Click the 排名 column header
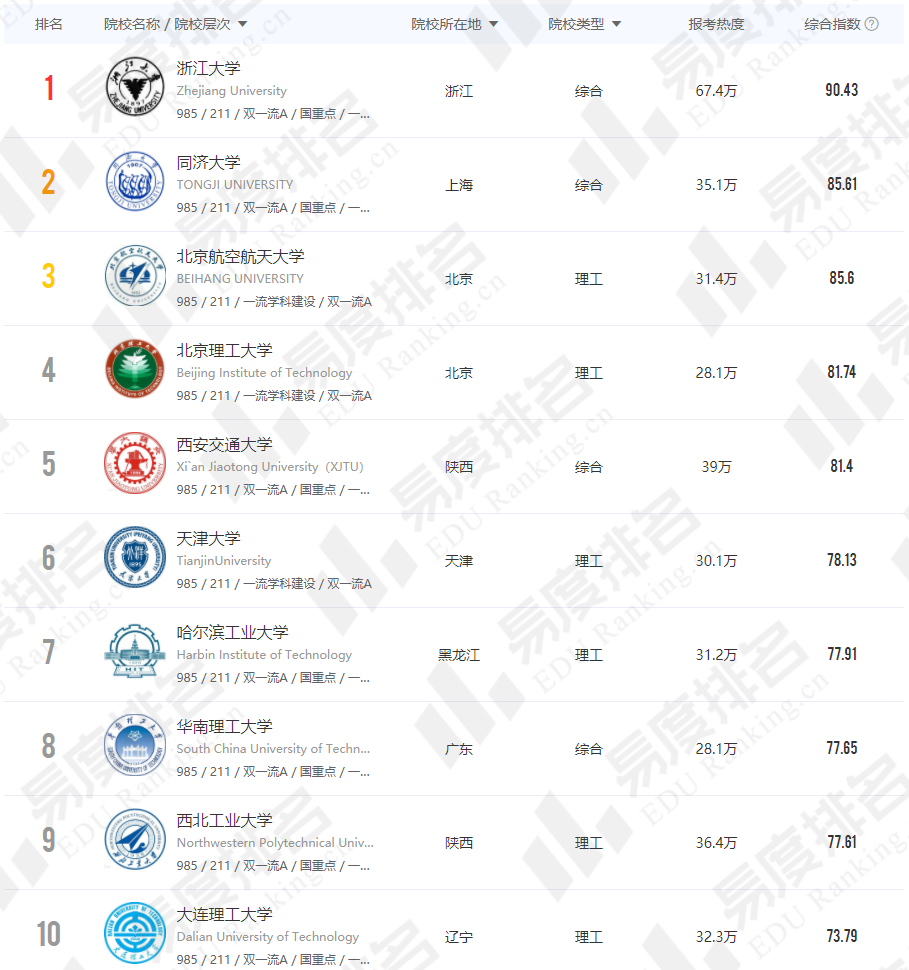Viewport: 909px width, 970px height. pyautogui.click(x=48, y=24)
